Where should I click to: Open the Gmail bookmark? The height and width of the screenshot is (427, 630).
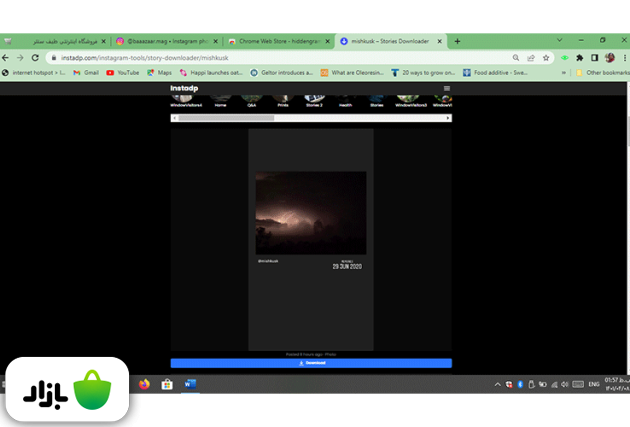(90, 73)
